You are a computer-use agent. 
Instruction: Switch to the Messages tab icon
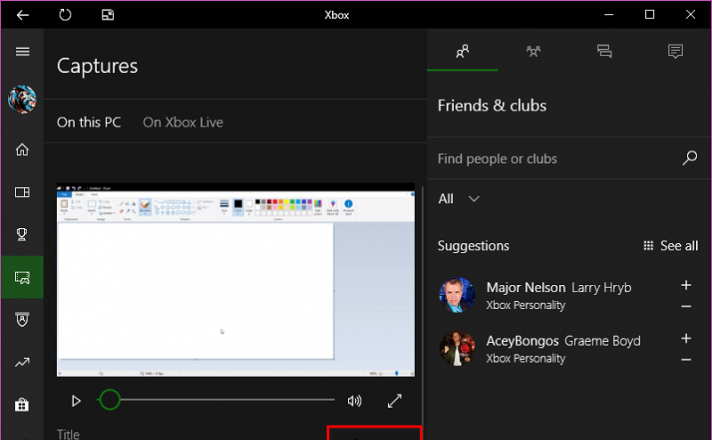point(604,51)
